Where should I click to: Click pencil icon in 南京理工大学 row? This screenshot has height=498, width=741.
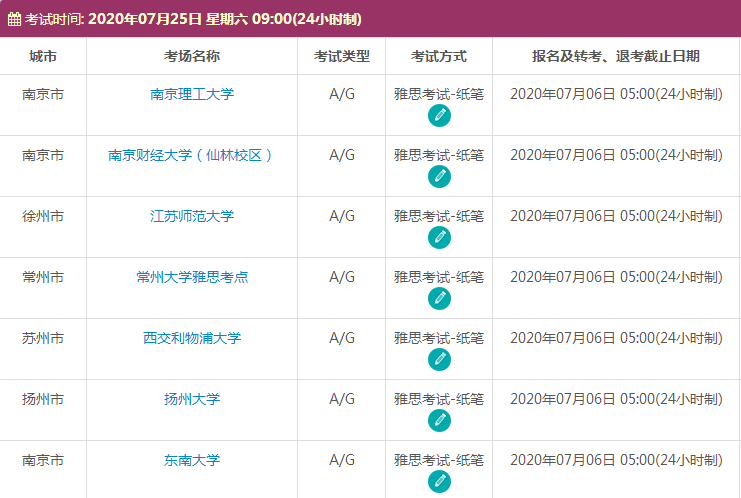(x=439, y=116)
